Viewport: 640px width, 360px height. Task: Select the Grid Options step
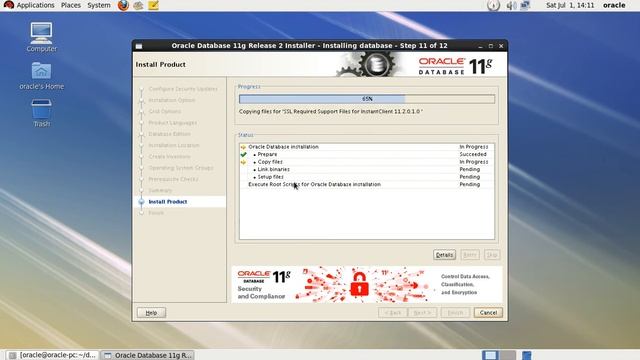(x=164, y=111)
